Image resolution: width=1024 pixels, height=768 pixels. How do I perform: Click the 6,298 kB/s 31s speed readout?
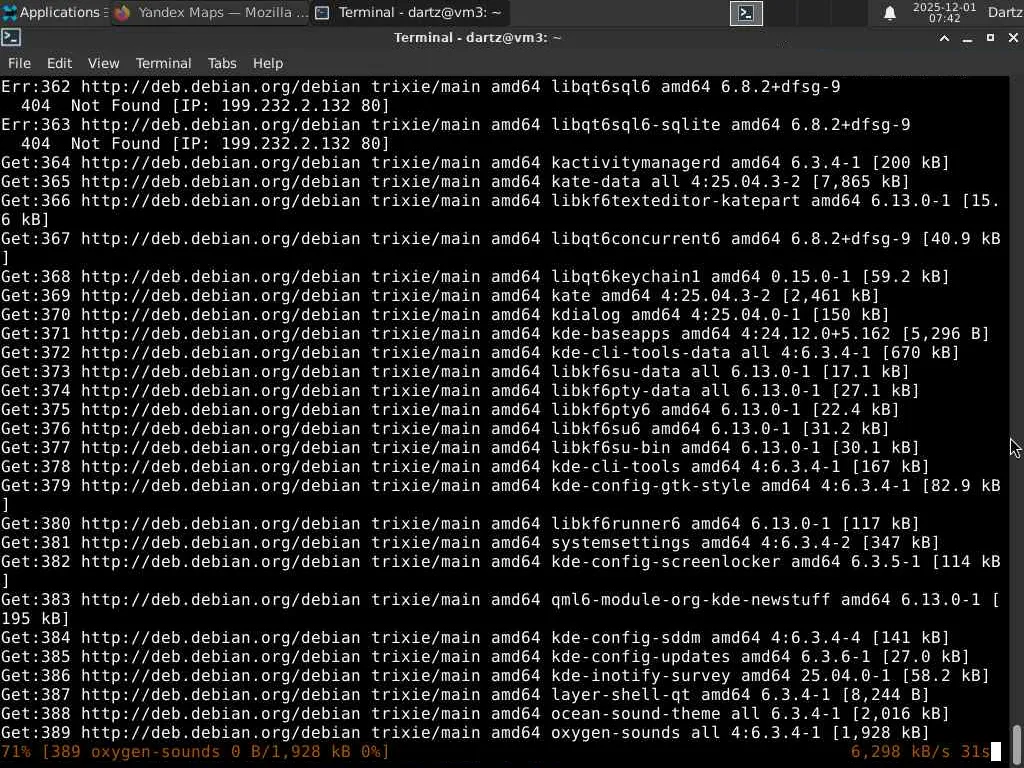pos(921,752)
